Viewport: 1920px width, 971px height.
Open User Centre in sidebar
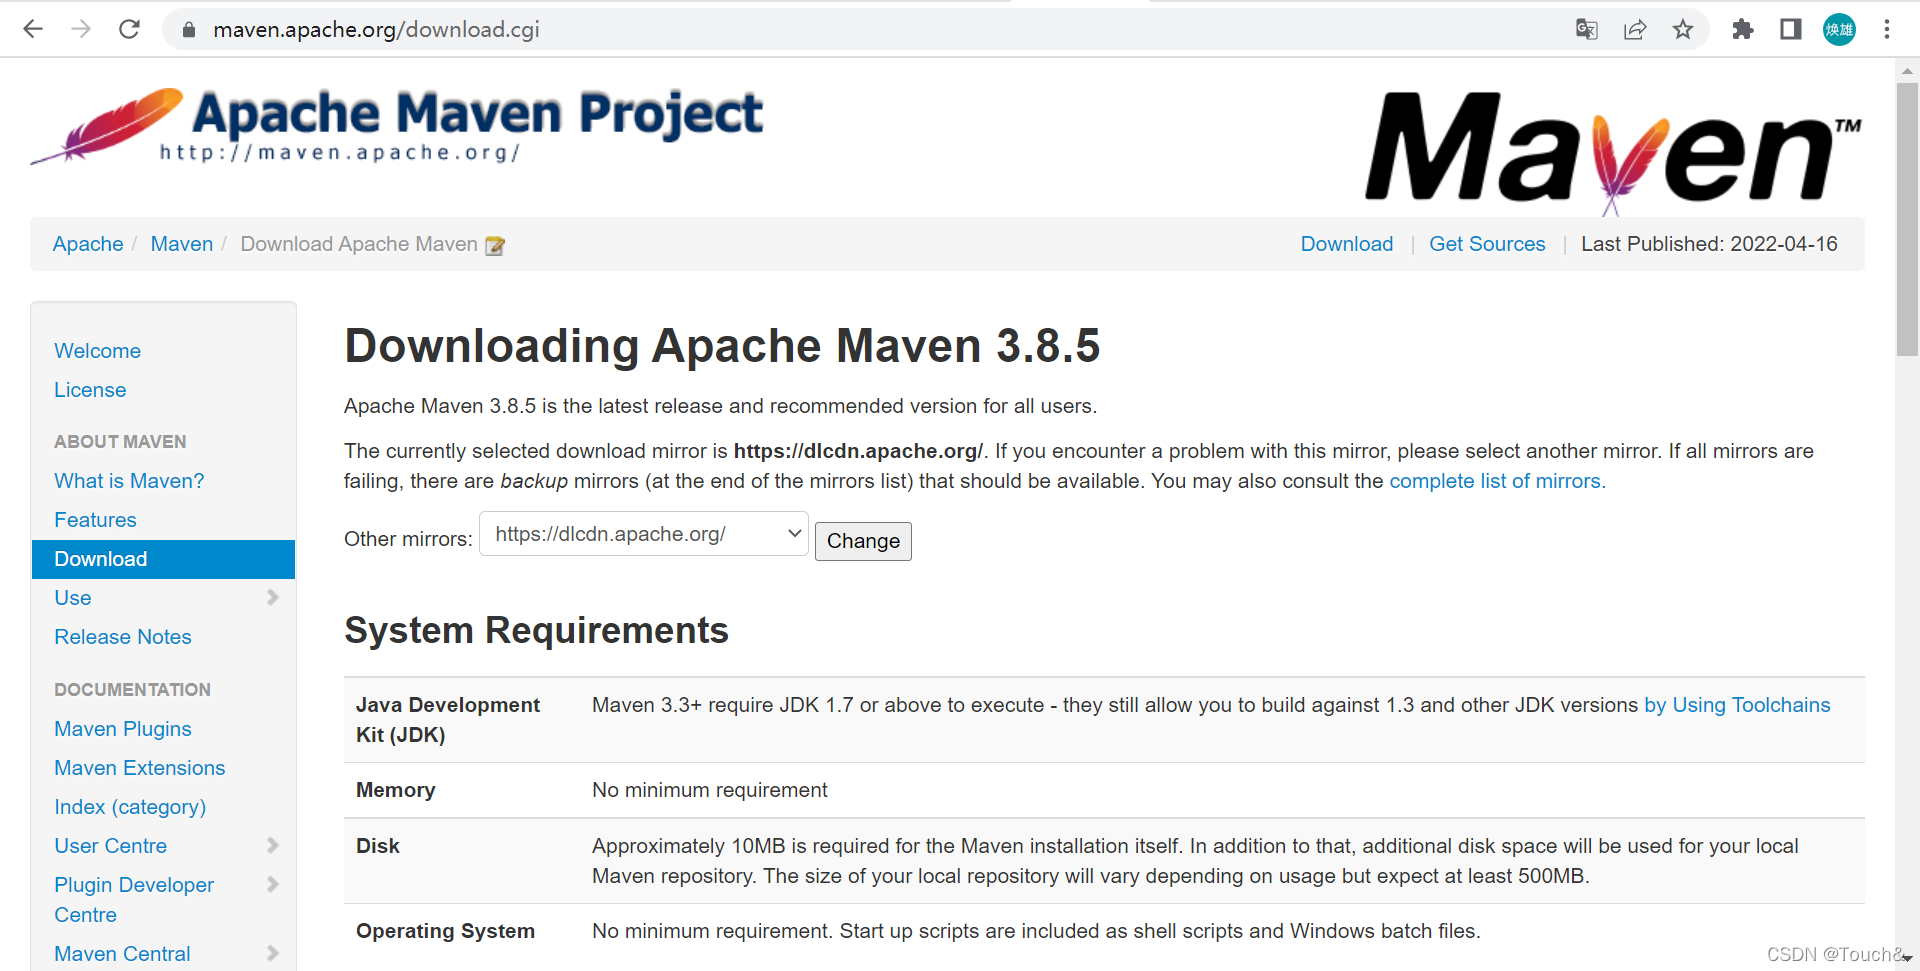pos(110,846)
